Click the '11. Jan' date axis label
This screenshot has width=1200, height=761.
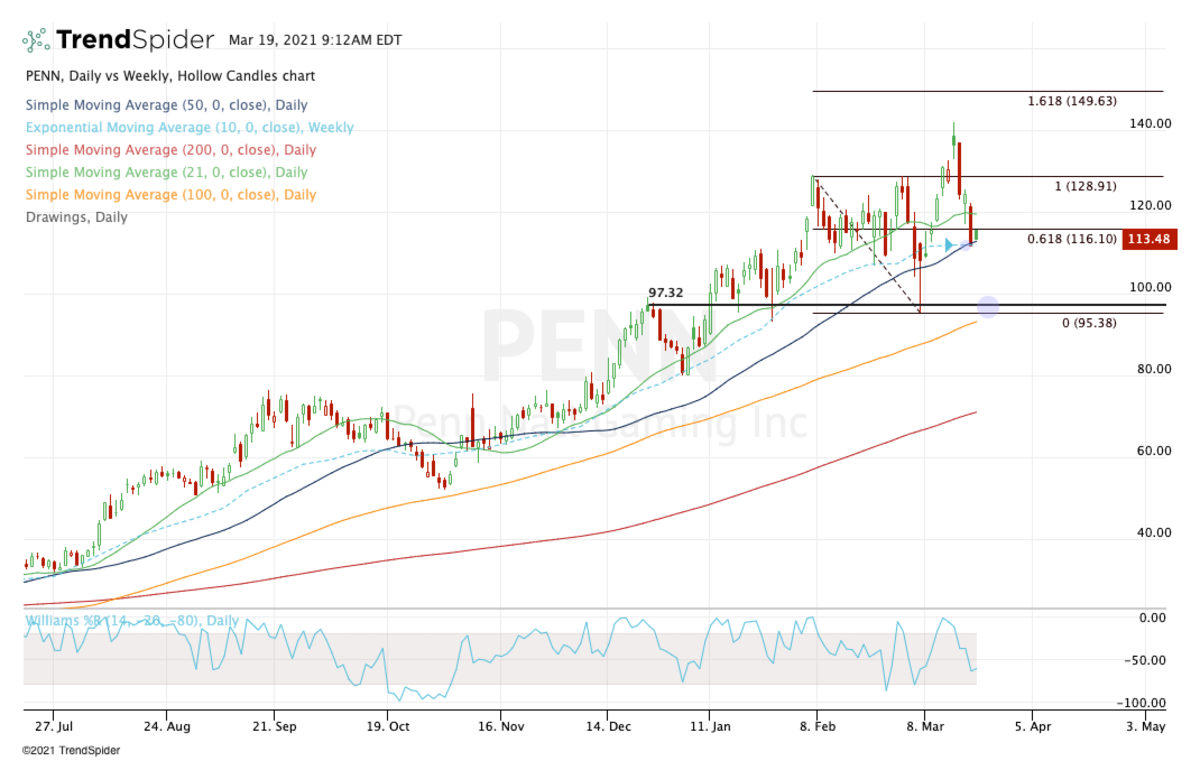(x=709, y=727)
